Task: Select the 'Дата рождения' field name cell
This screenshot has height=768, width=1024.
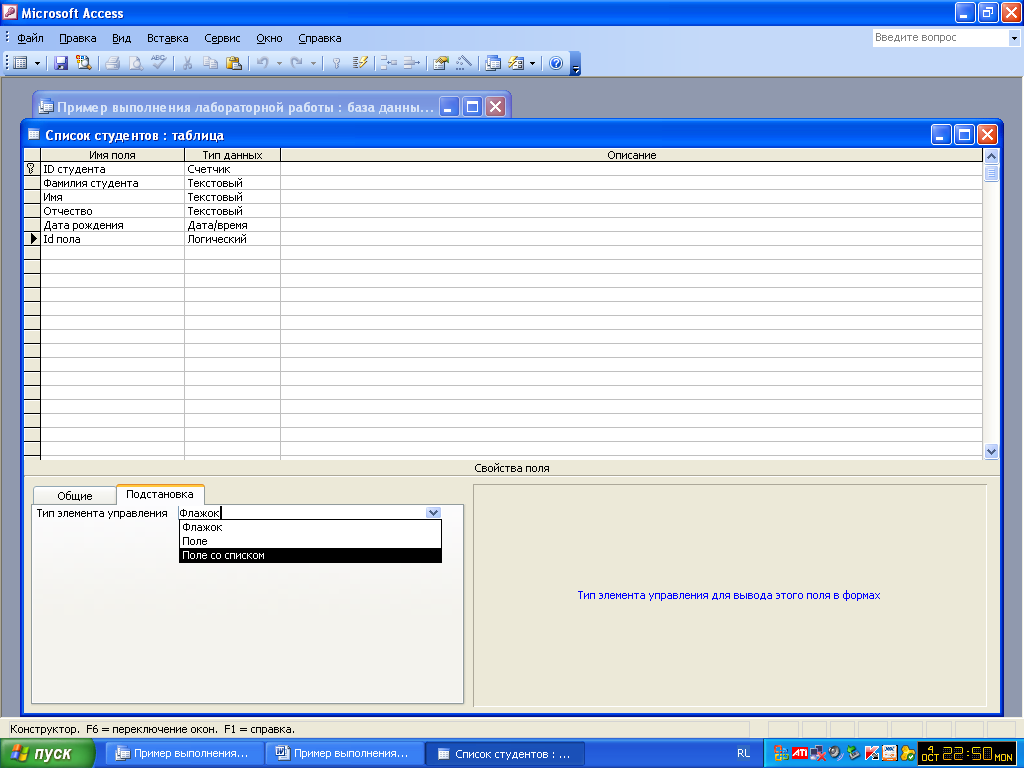Action: click(x=112, y=225)
